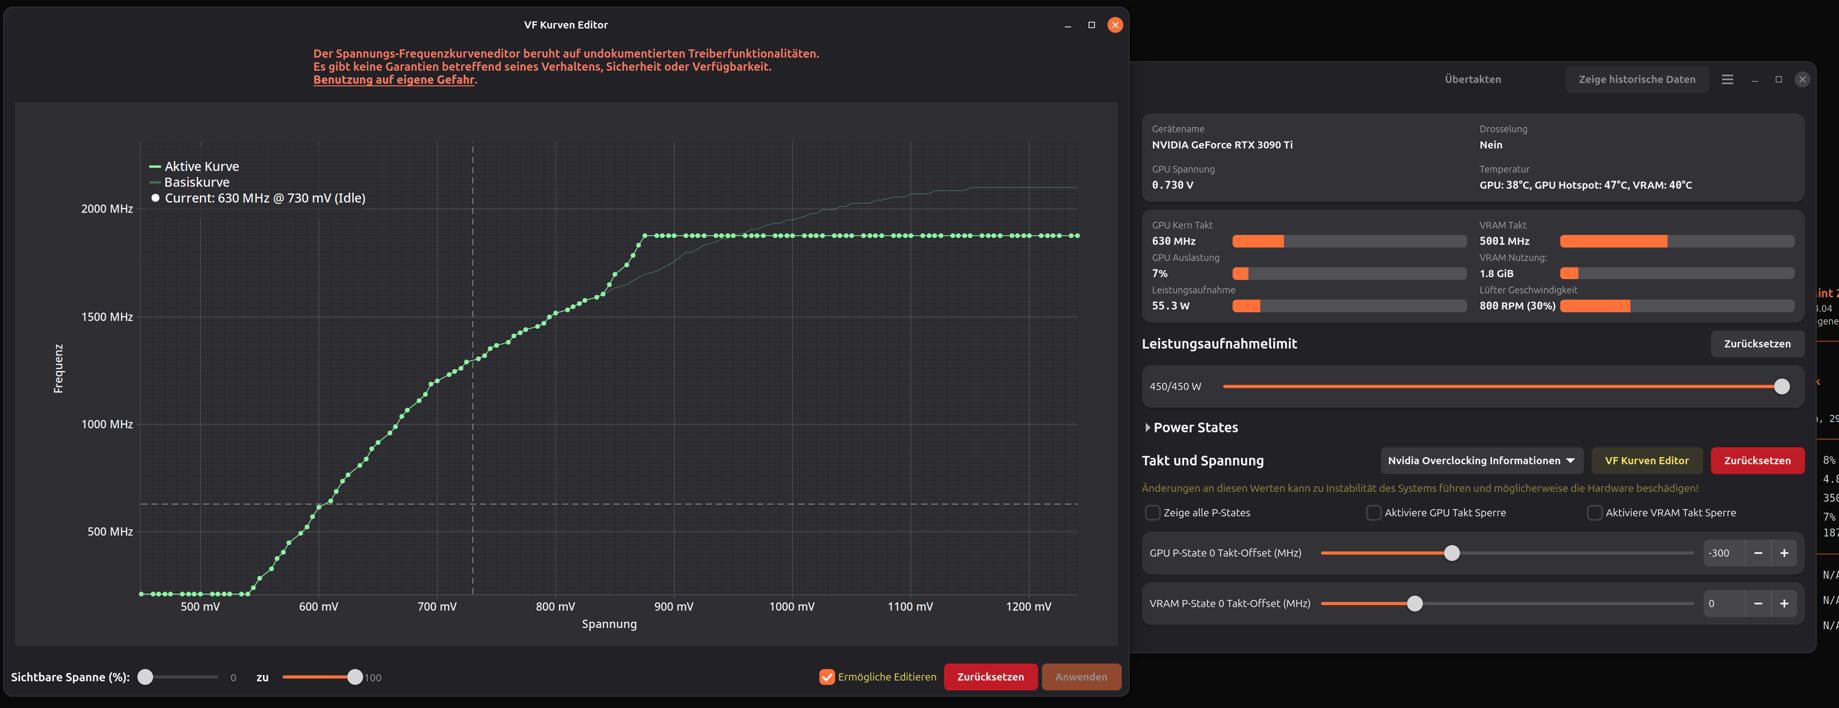
Task: Click the Drosselung value Nein
Action: (1491, 145)
